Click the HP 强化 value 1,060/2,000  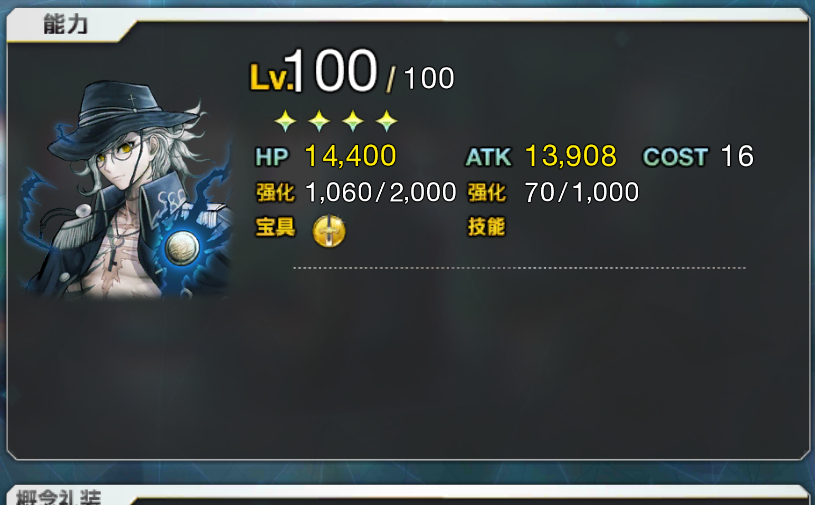point(380,192)
